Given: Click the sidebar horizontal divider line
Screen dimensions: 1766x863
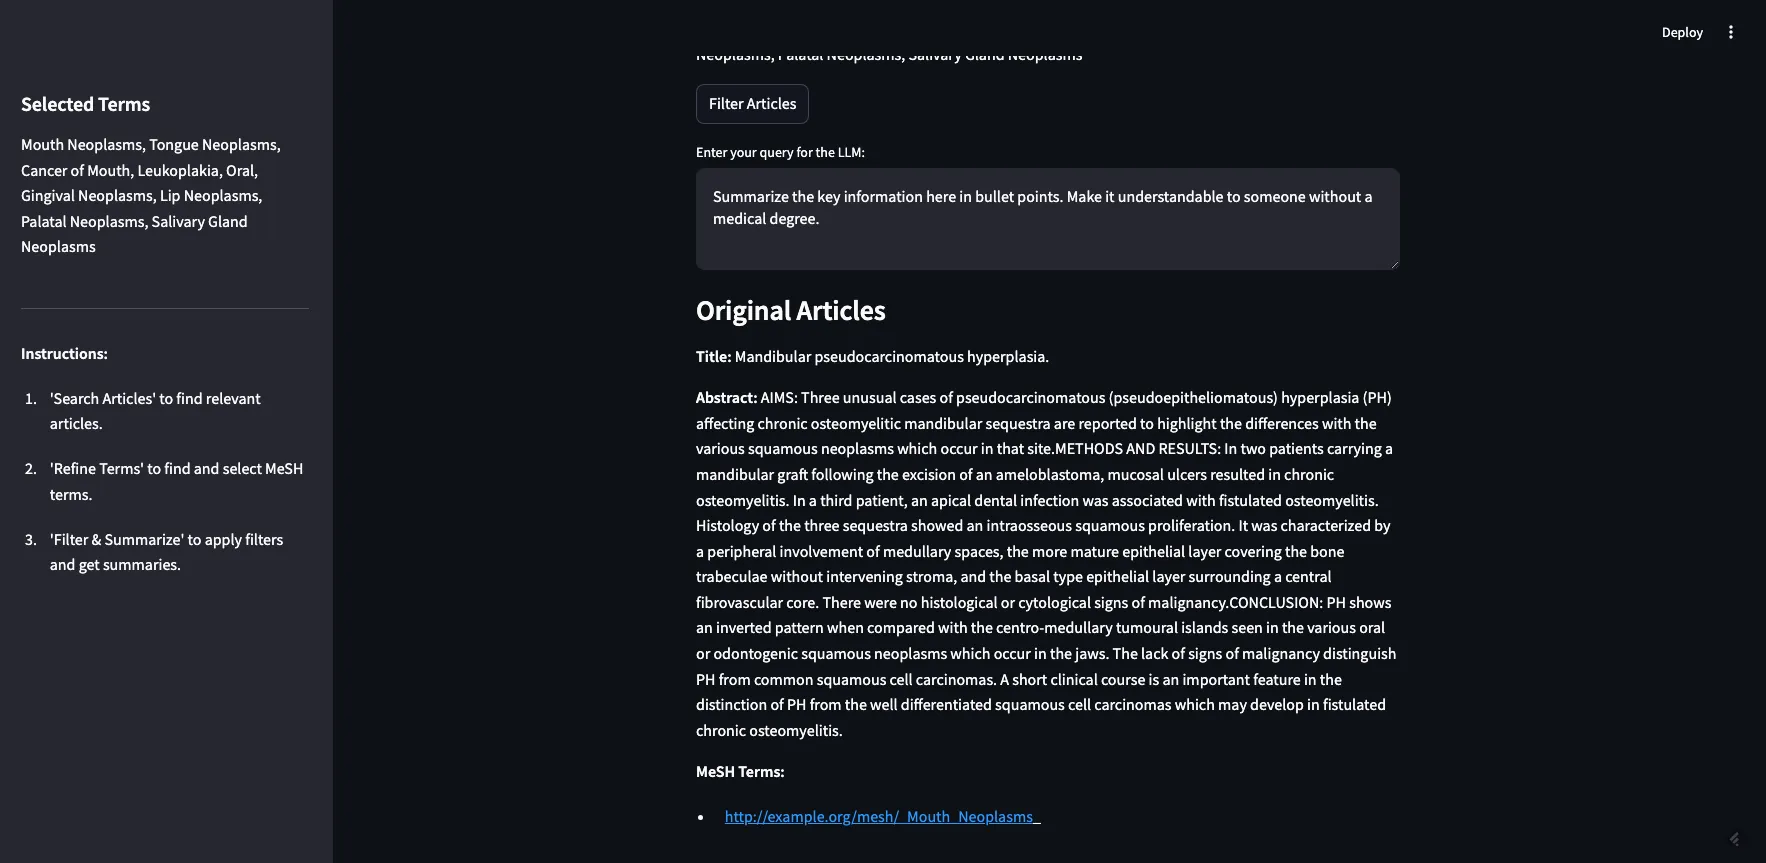Looking at the screenshot, I should pyautogui.click(x=165, y=308).
